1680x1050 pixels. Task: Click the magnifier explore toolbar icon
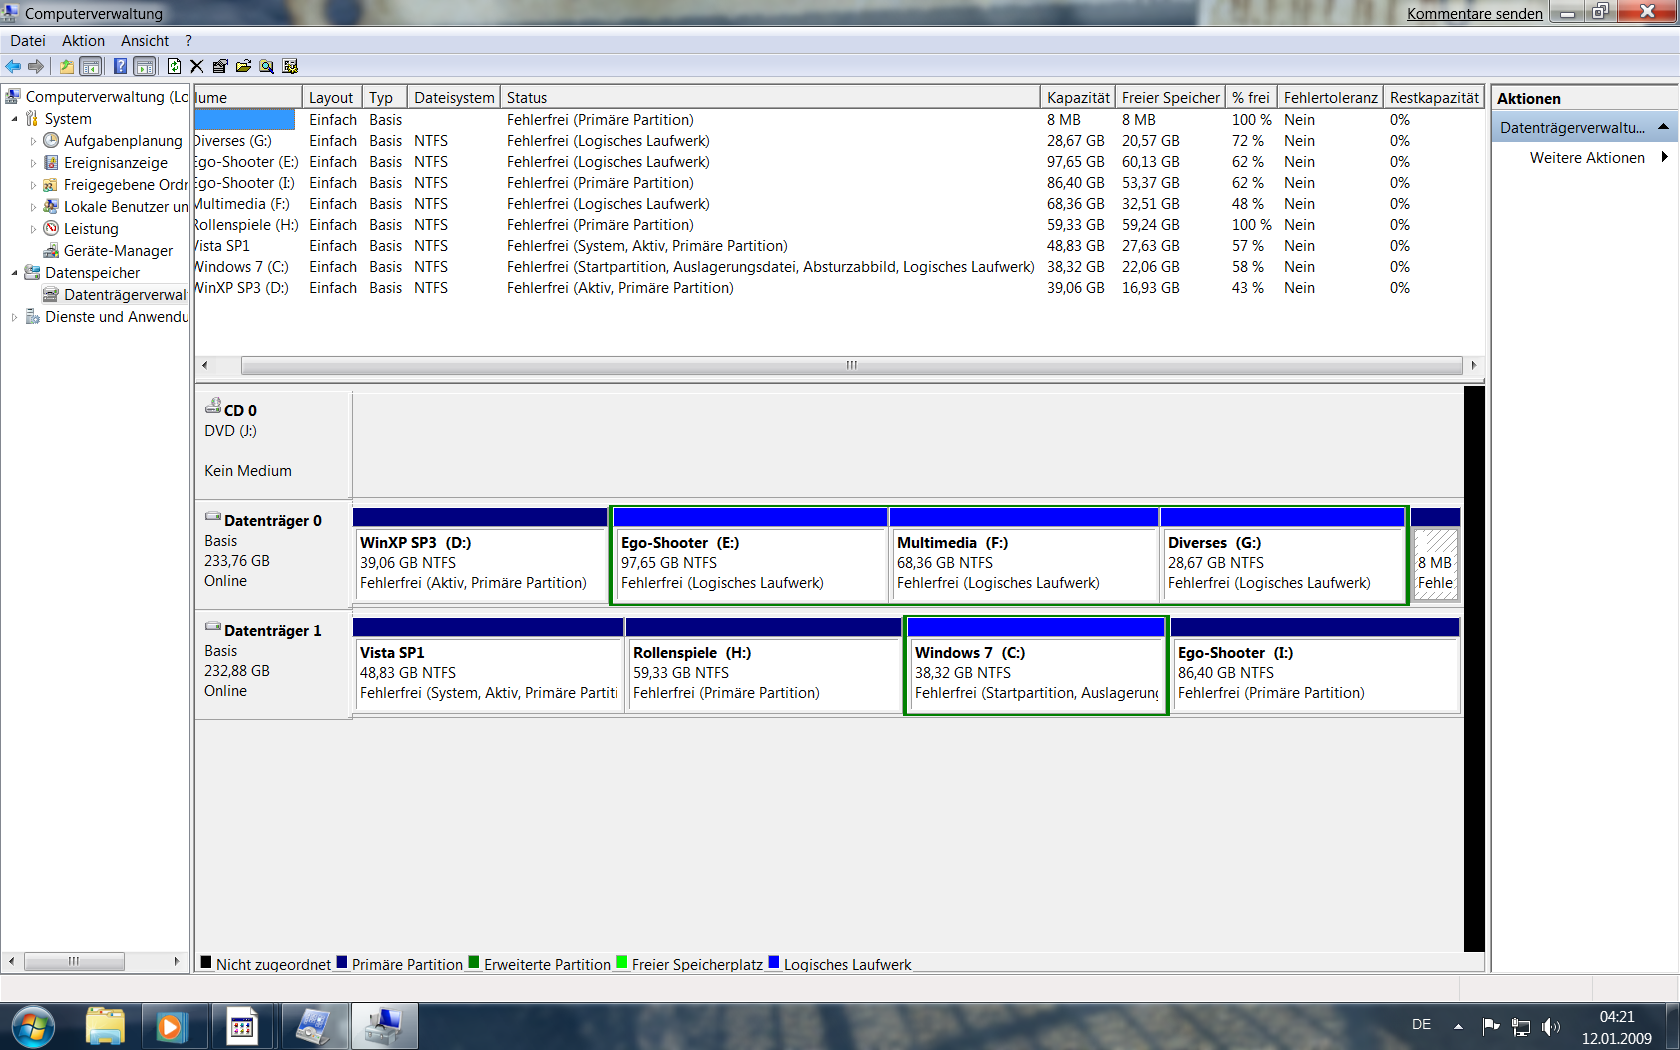[x=266, y=66]
